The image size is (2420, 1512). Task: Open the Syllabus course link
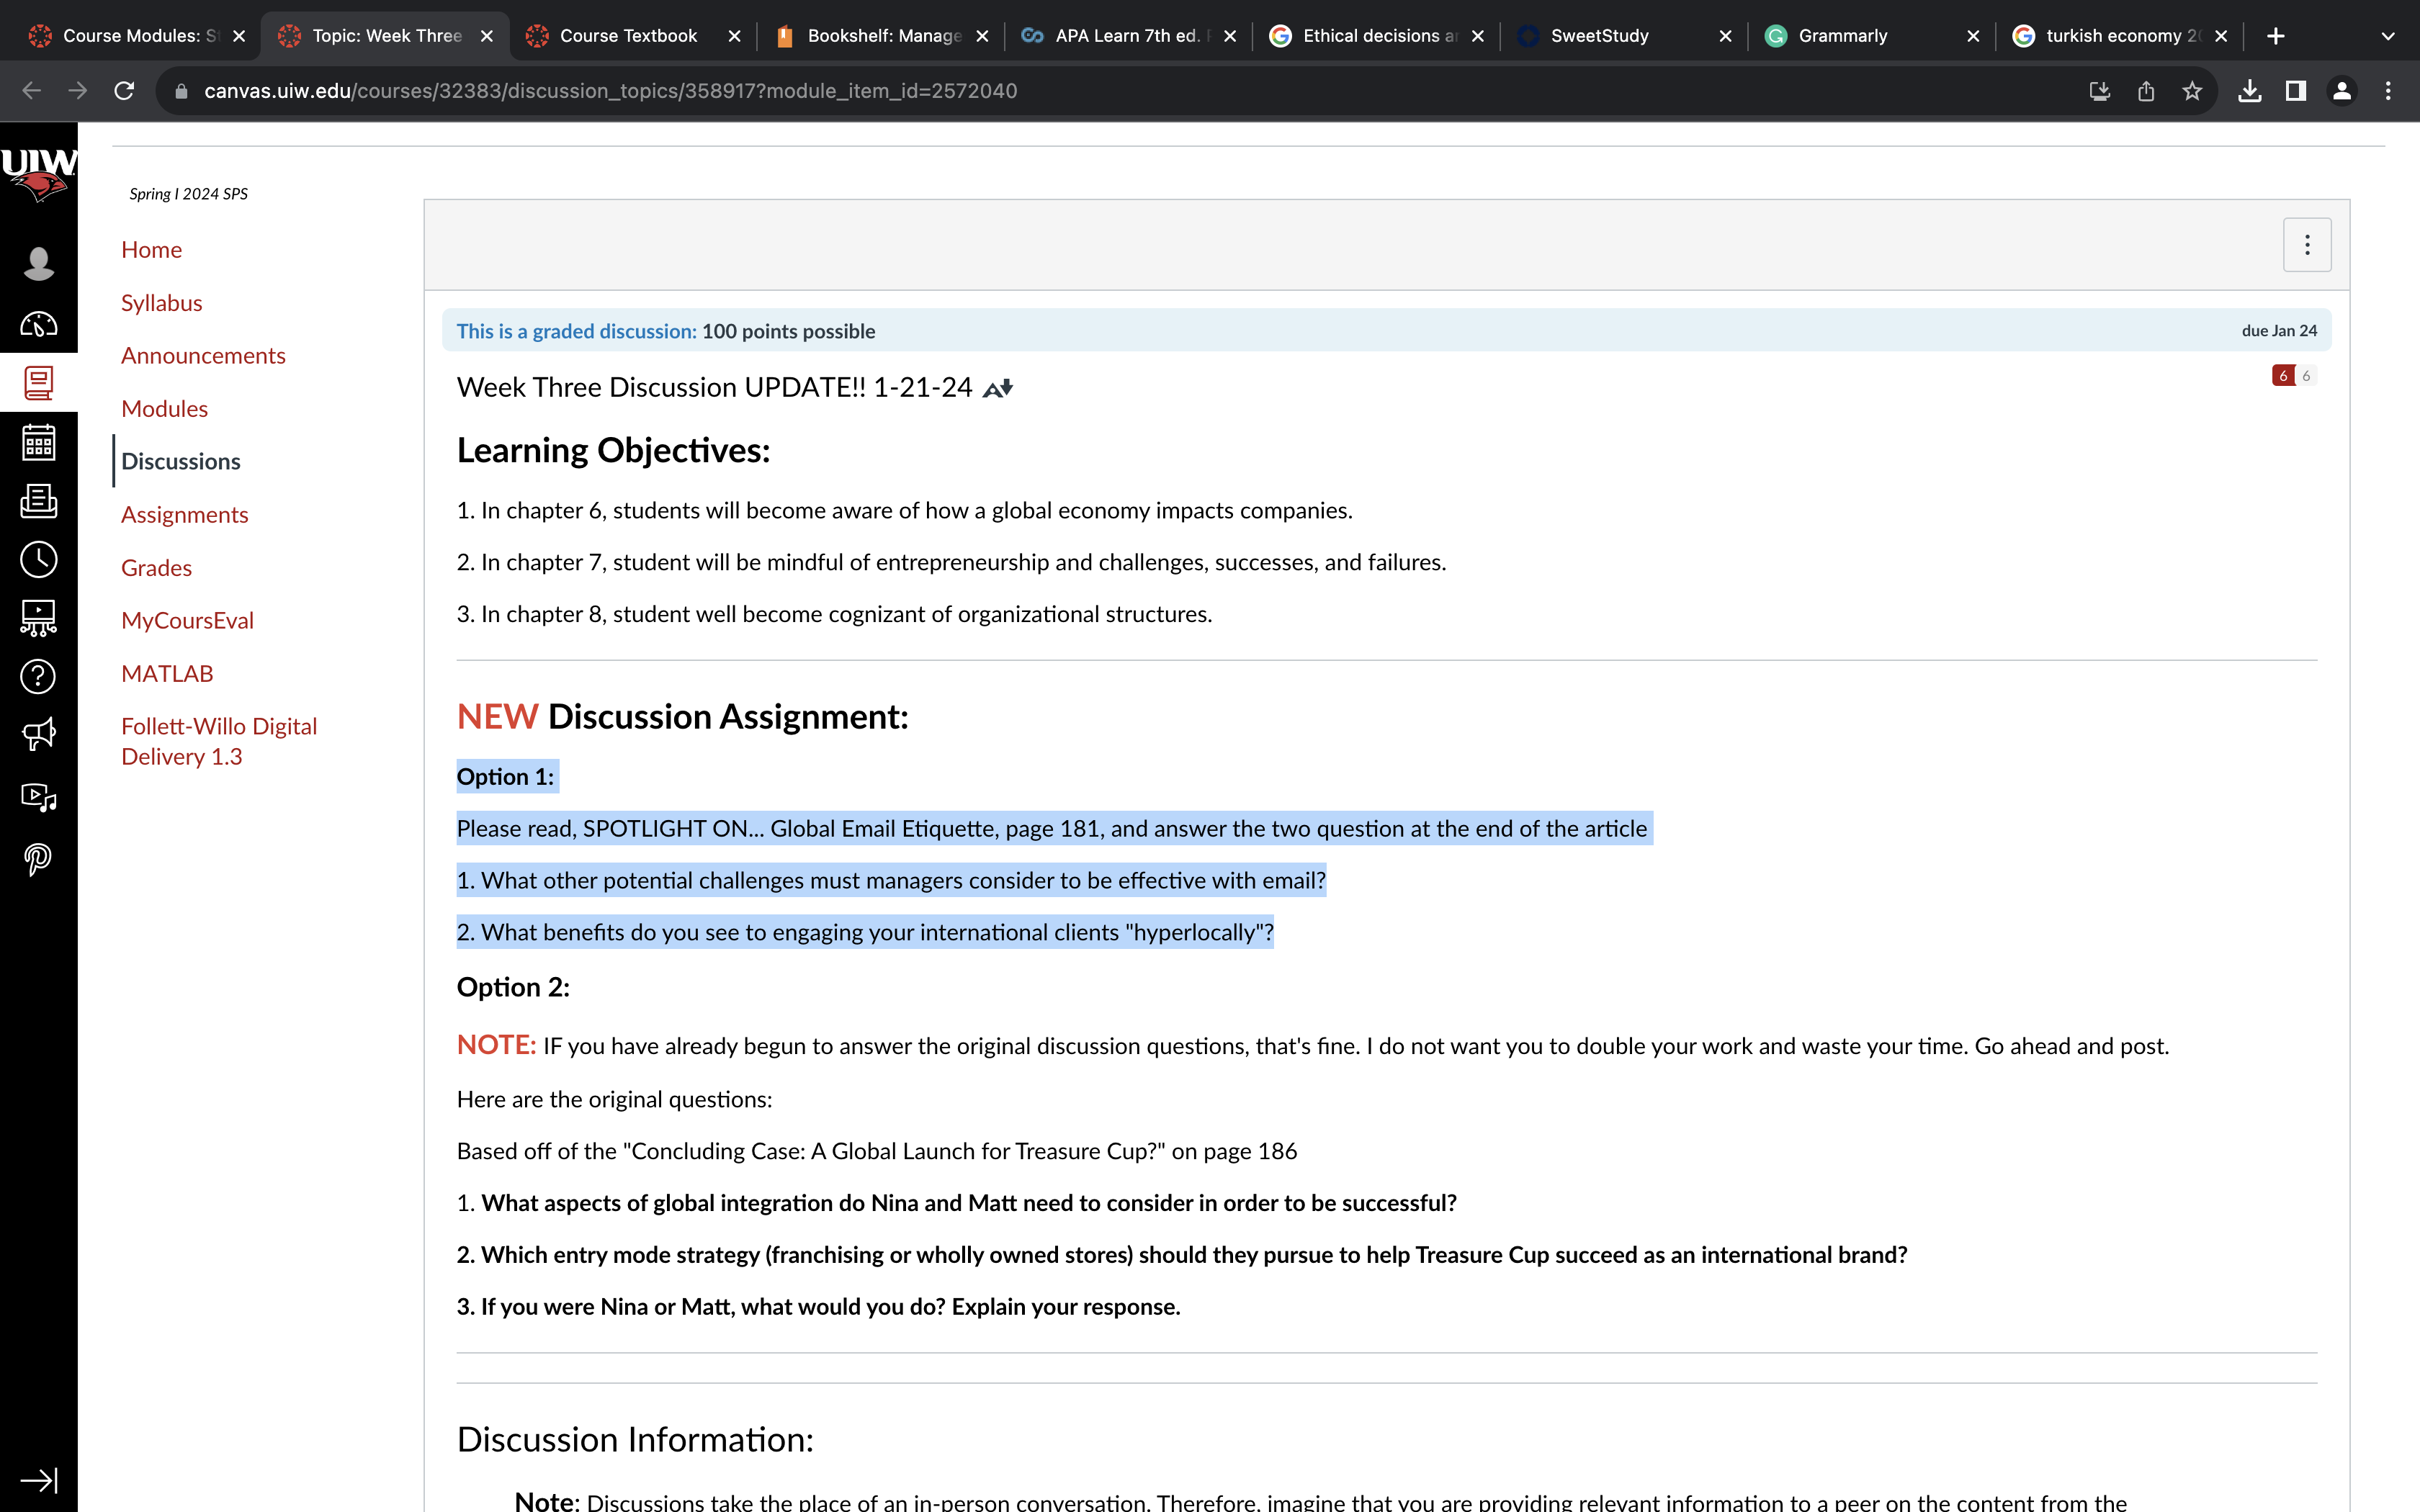tap(161, 303)
